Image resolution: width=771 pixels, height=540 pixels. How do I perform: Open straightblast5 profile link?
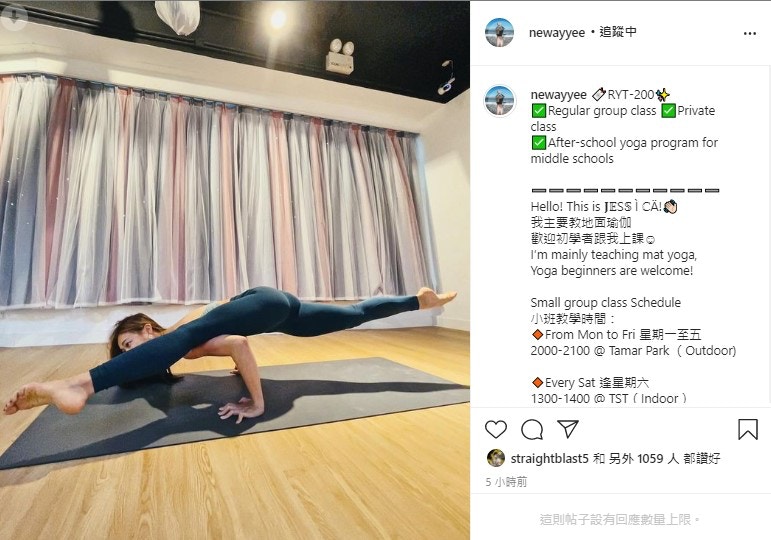549,458
